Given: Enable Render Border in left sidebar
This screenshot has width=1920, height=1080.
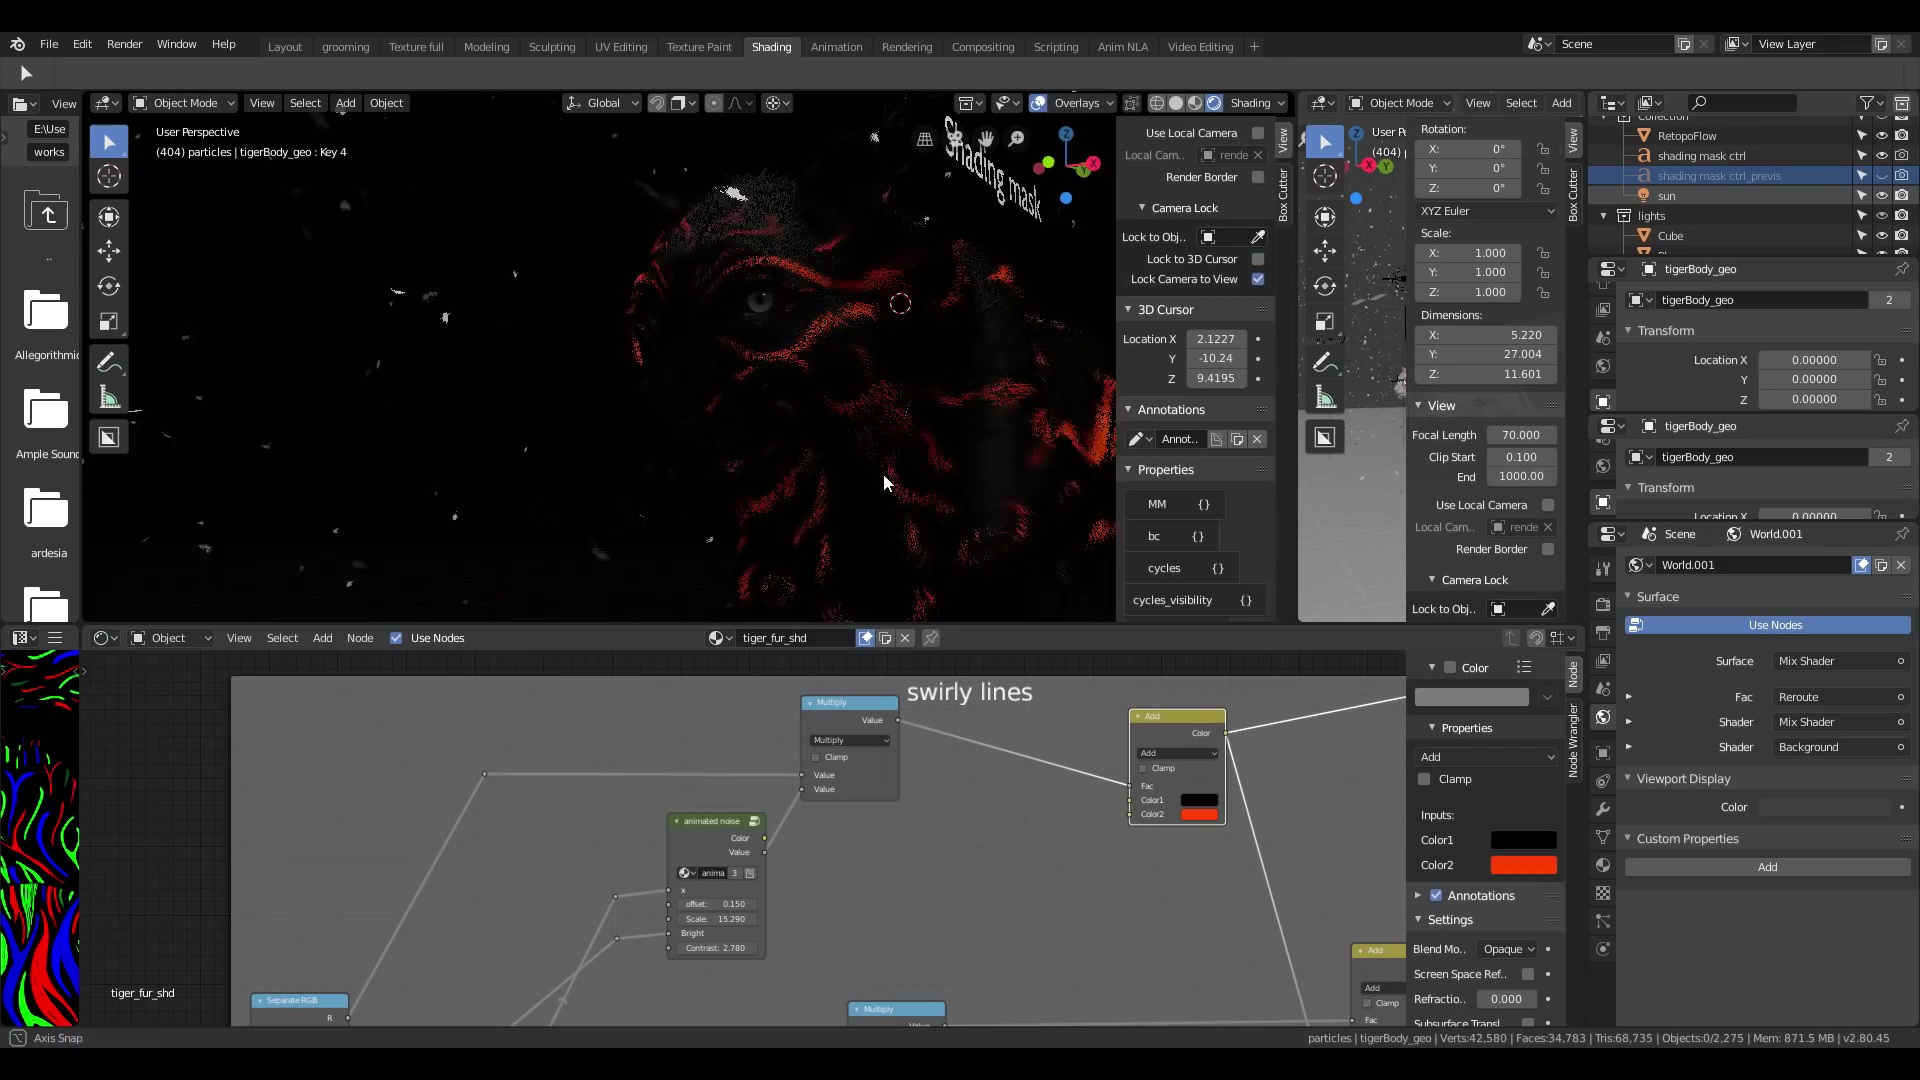Looking at the screenshot, I should click(x=1258, y=177).
